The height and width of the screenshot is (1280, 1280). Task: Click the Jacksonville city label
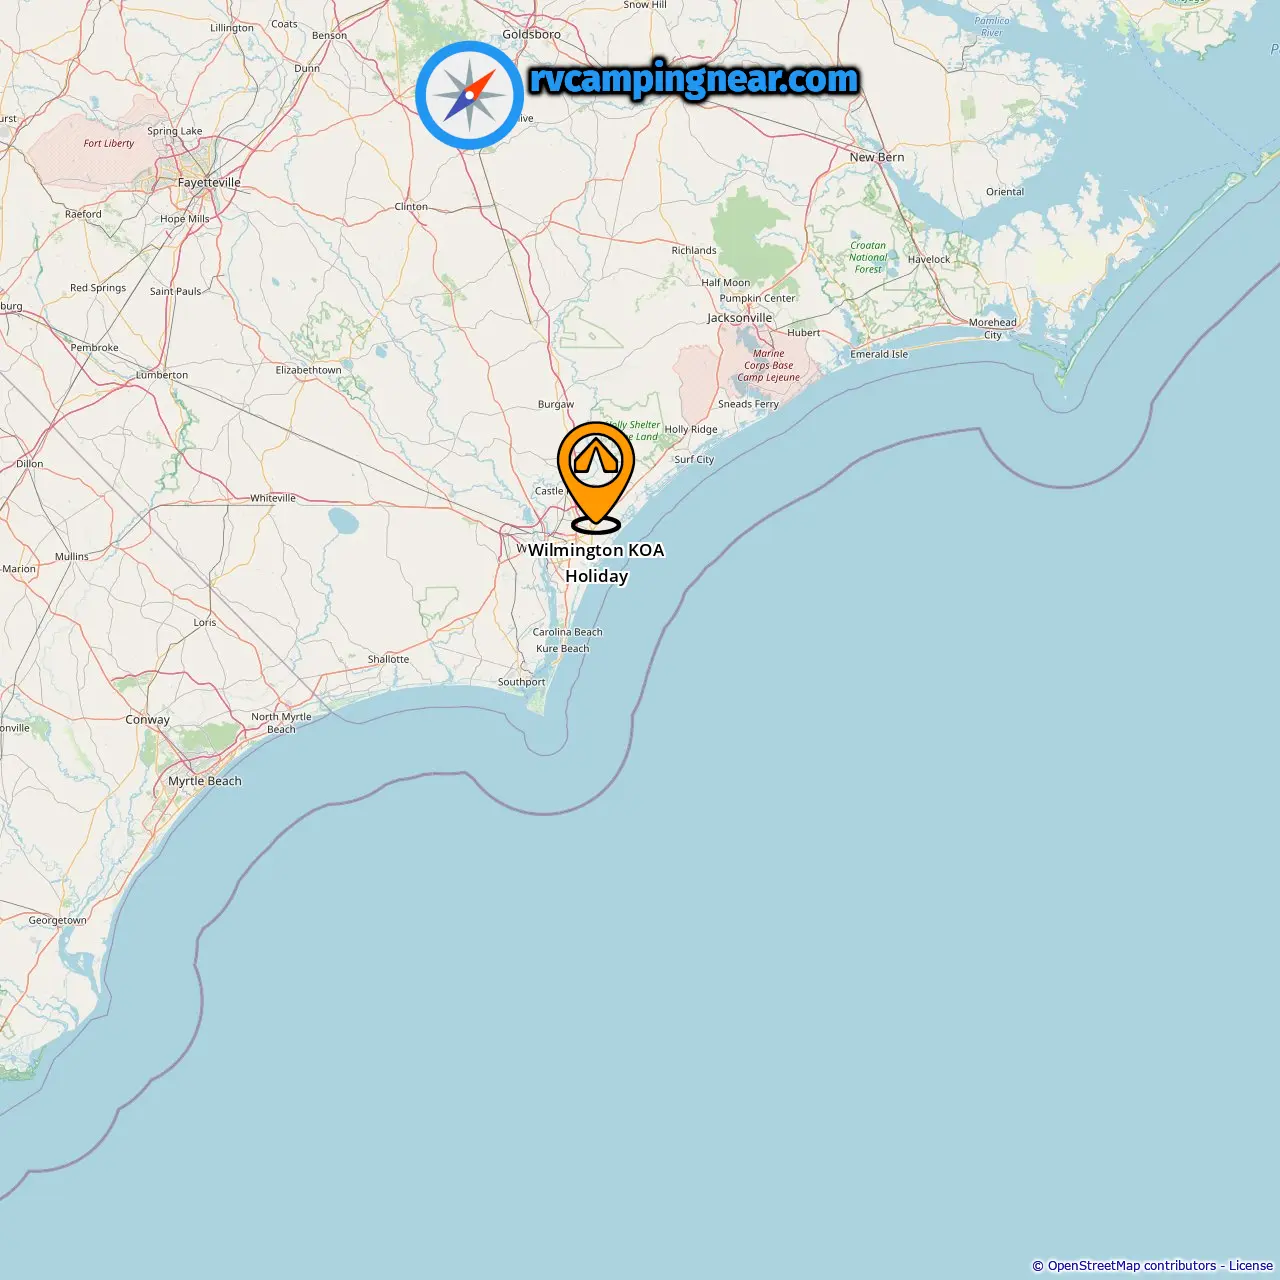740,318
